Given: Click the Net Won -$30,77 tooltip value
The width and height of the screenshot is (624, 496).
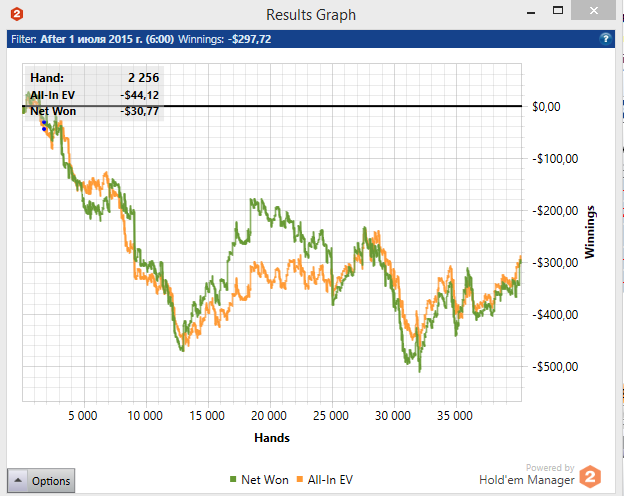Looking at the screenshot, I should 139,111.
